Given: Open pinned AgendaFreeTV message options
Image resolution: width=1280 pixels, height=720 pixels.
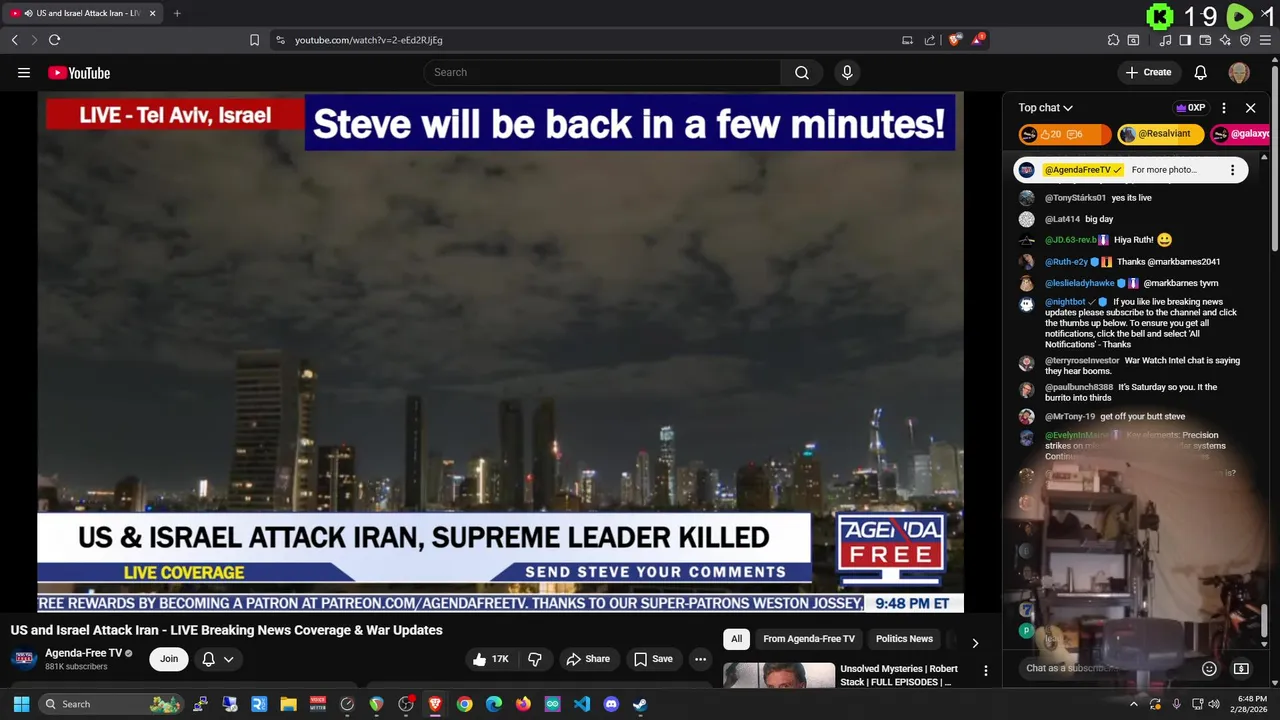Looking at the screenshot, I should click(x=1232, y=170).
